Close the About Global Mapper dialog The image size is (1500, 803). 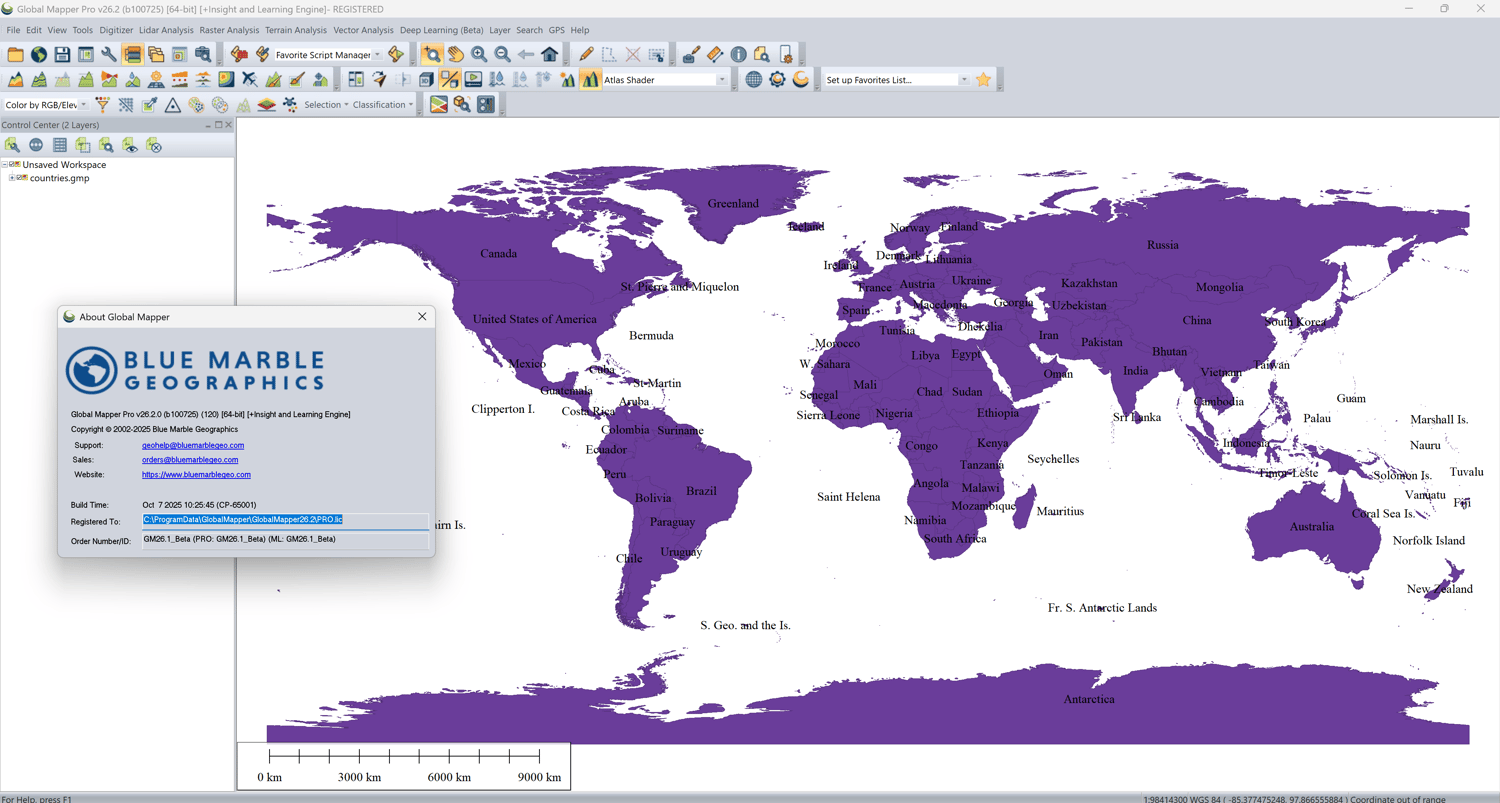point(422,317)
